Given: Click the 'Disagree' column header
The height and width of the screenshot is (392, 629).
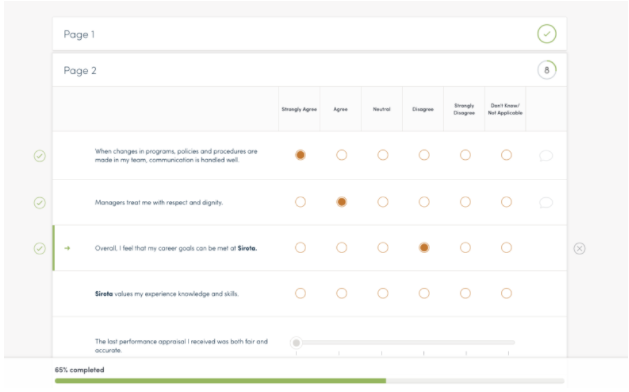Looking at the screenshot, I should point(423,109).
